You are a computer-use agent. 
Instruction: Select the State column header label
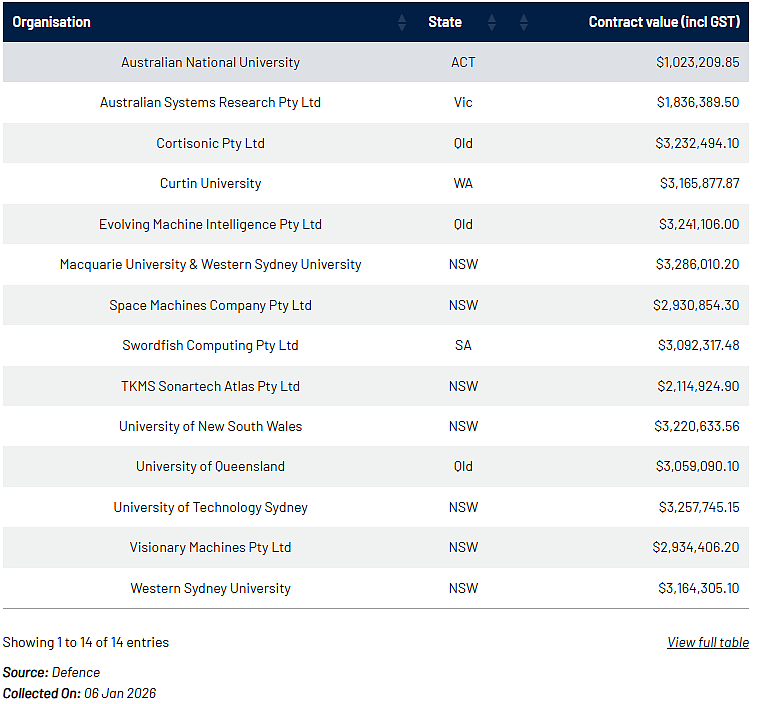[x=445, y=22]
